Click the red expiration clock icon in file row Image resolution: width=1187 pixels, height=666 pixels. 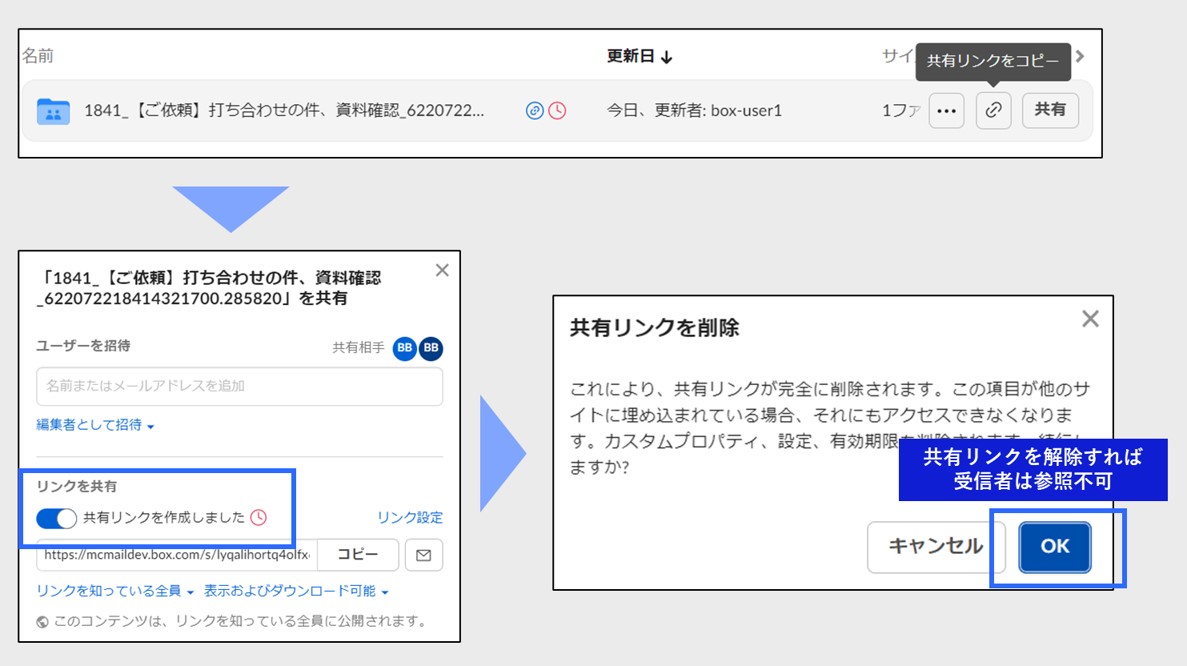tap(557, 111)
